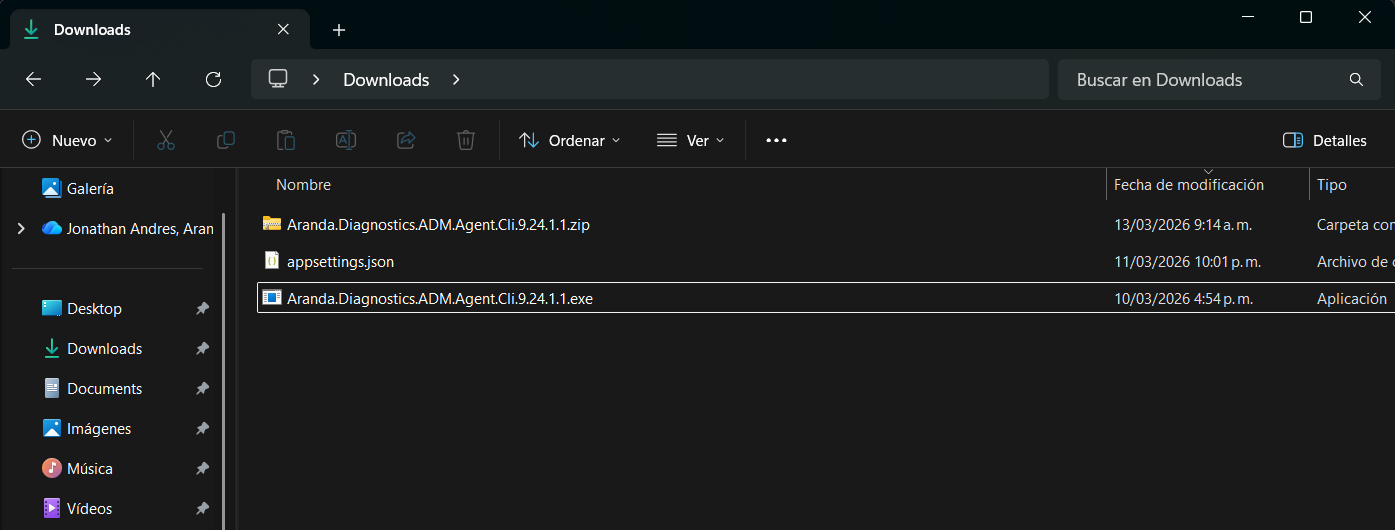The width and height of the screenshot is (1395, 530).
Task: Click the Copy icon in toolbar
Action: [226, 141]
